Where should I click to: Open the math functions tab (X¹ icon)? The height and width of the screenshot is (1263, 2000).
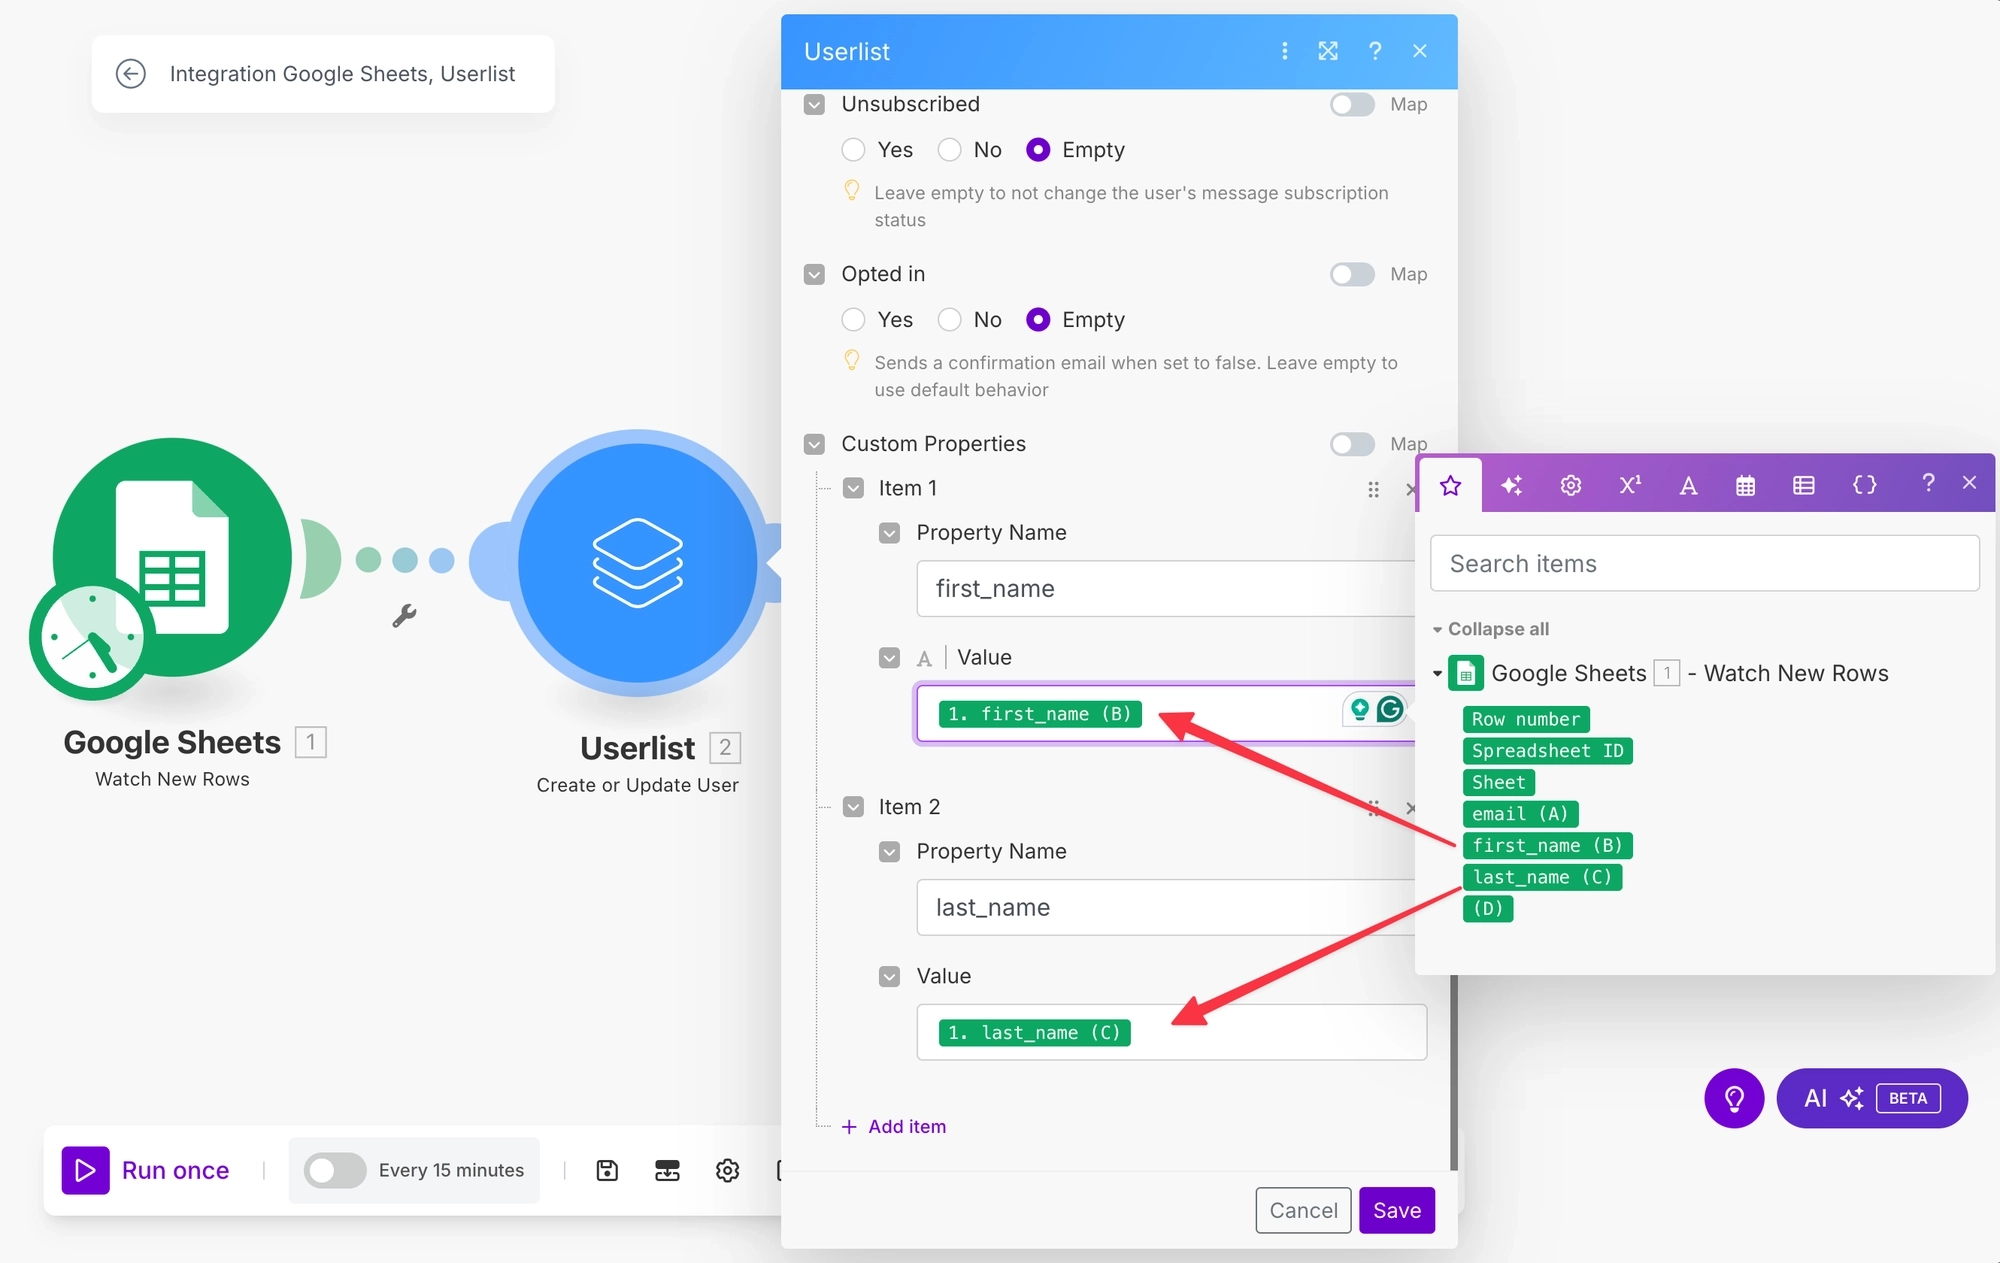1629,485
